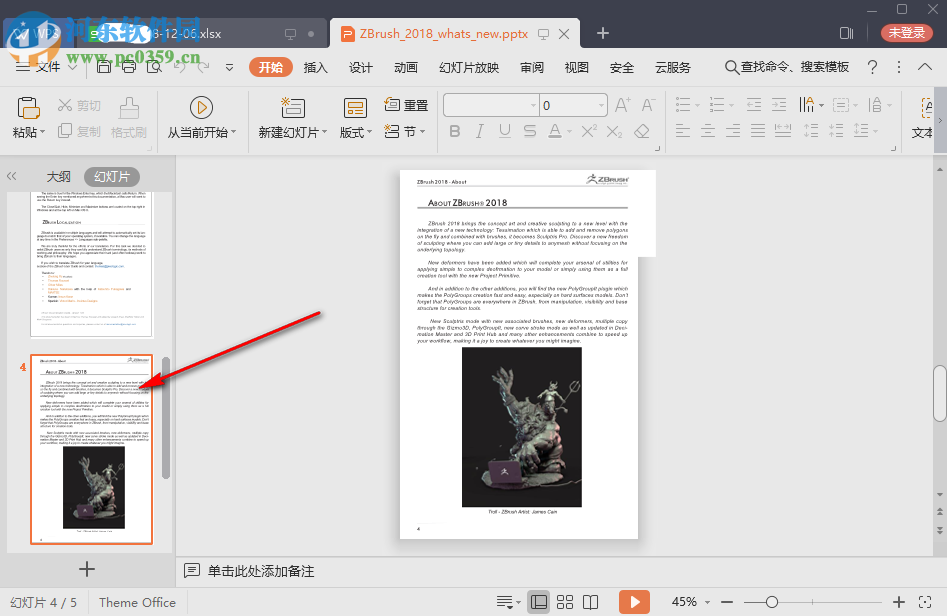
Task: Open reading view from status bar
Action: (591, 602)
